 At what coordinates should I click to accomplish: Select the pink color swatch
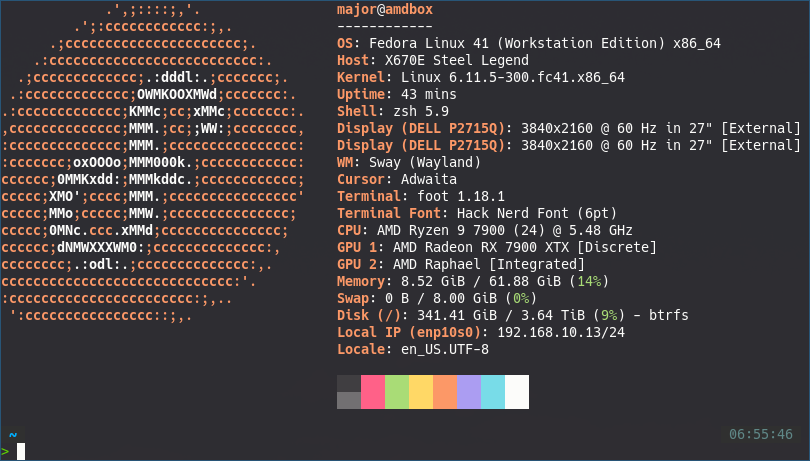[x=373, y=392]
